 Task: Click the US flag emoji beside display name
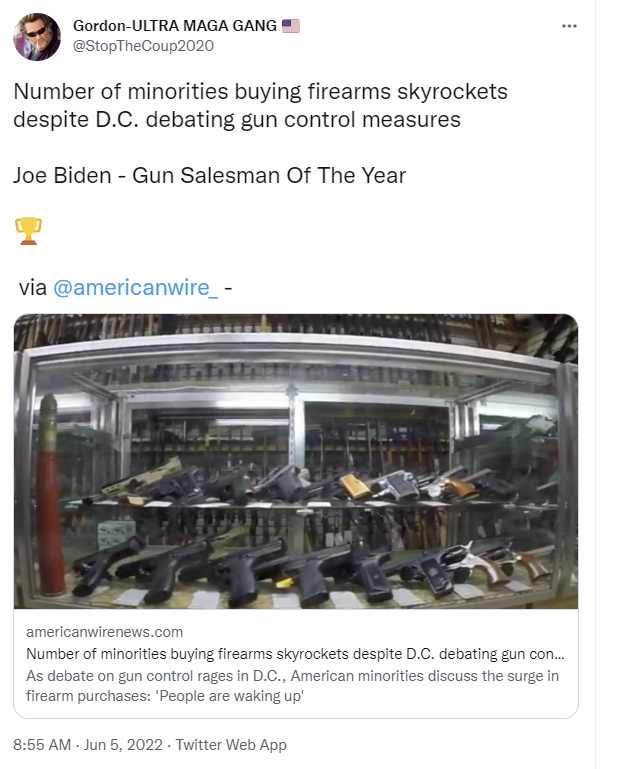291,26
